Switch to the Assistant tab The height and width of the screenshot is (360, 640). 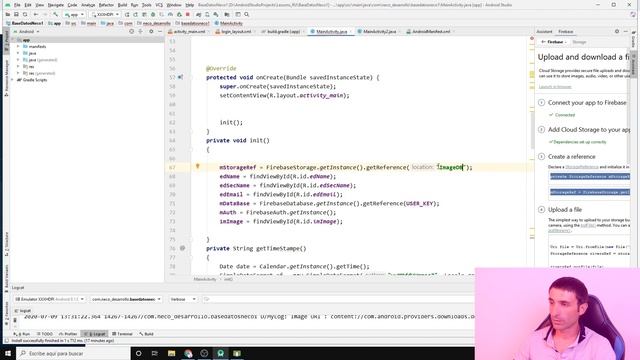pyautogui.click(x=544, y=31)
